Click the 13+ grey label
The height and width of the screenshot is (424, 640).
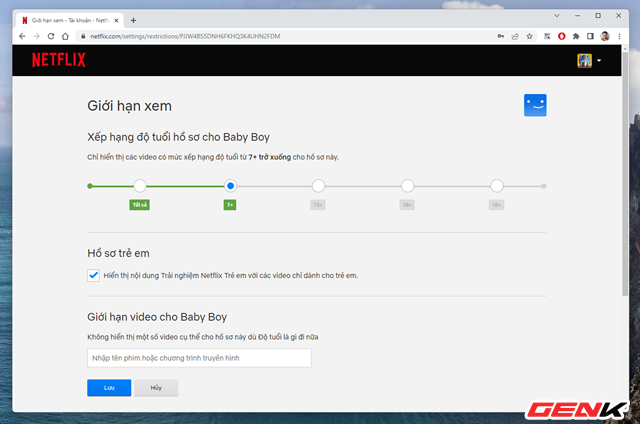318,205
